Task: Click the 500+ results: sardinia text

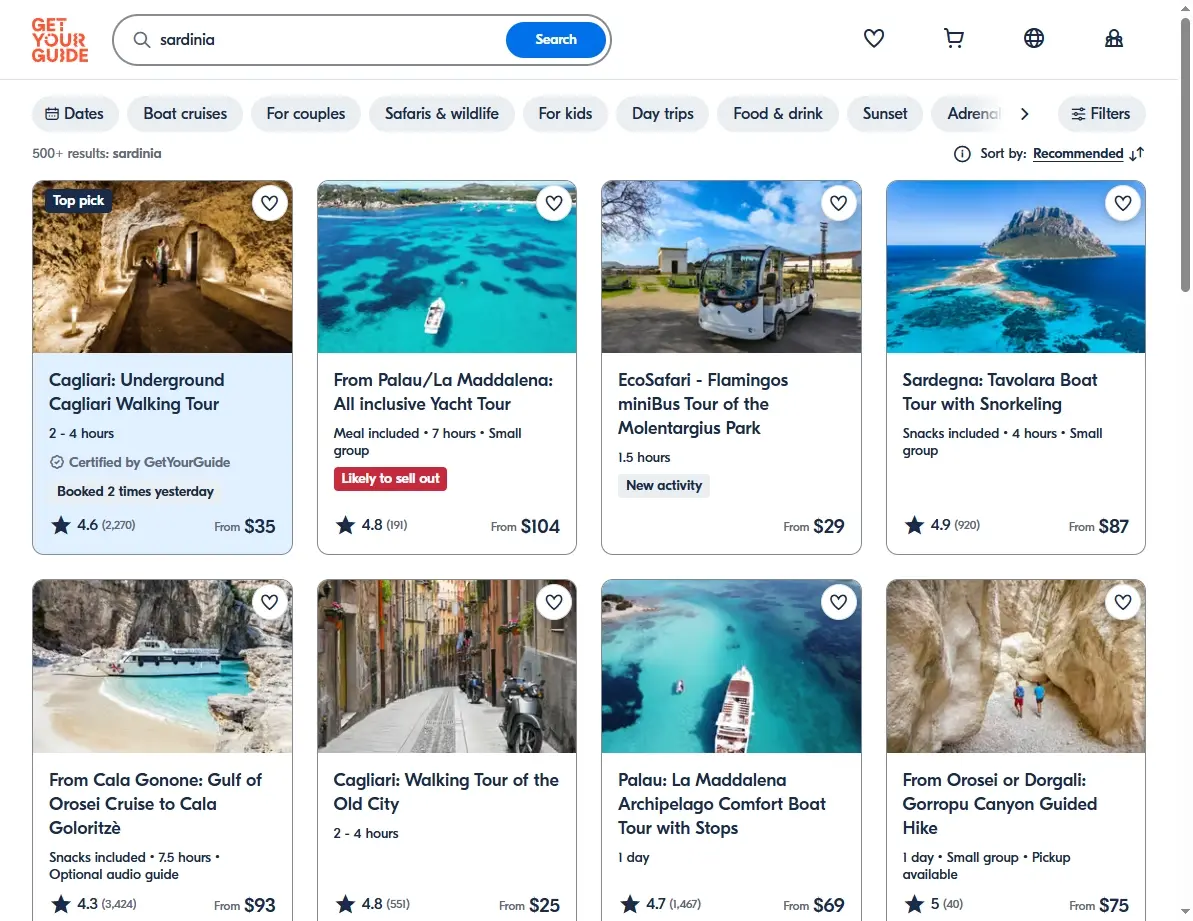Action: click(97, 154)
